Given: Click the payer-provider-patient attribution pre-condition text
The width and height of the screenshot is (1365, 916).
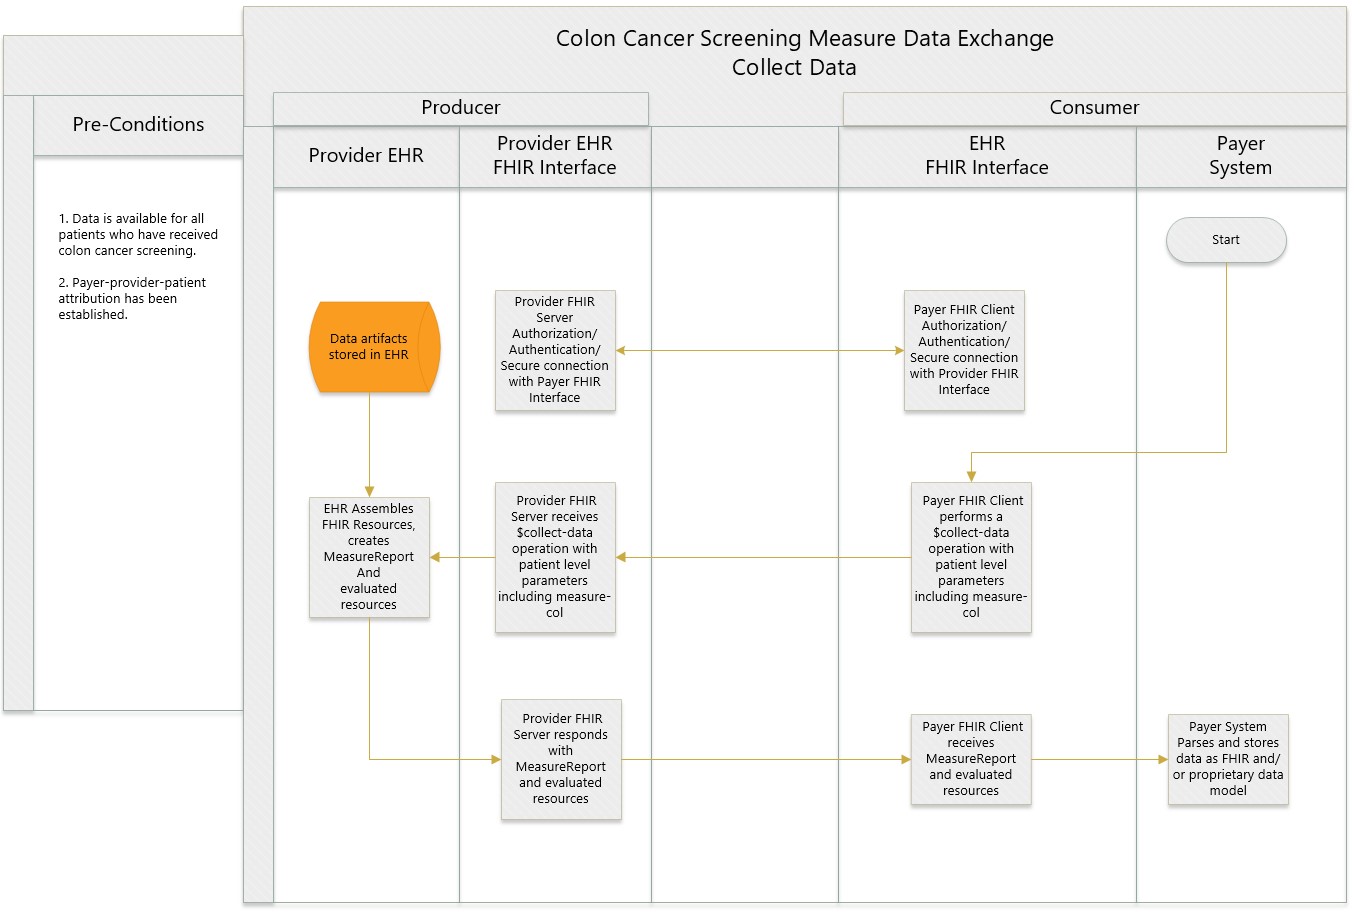Looking at the screenshot, I should 132,298.
